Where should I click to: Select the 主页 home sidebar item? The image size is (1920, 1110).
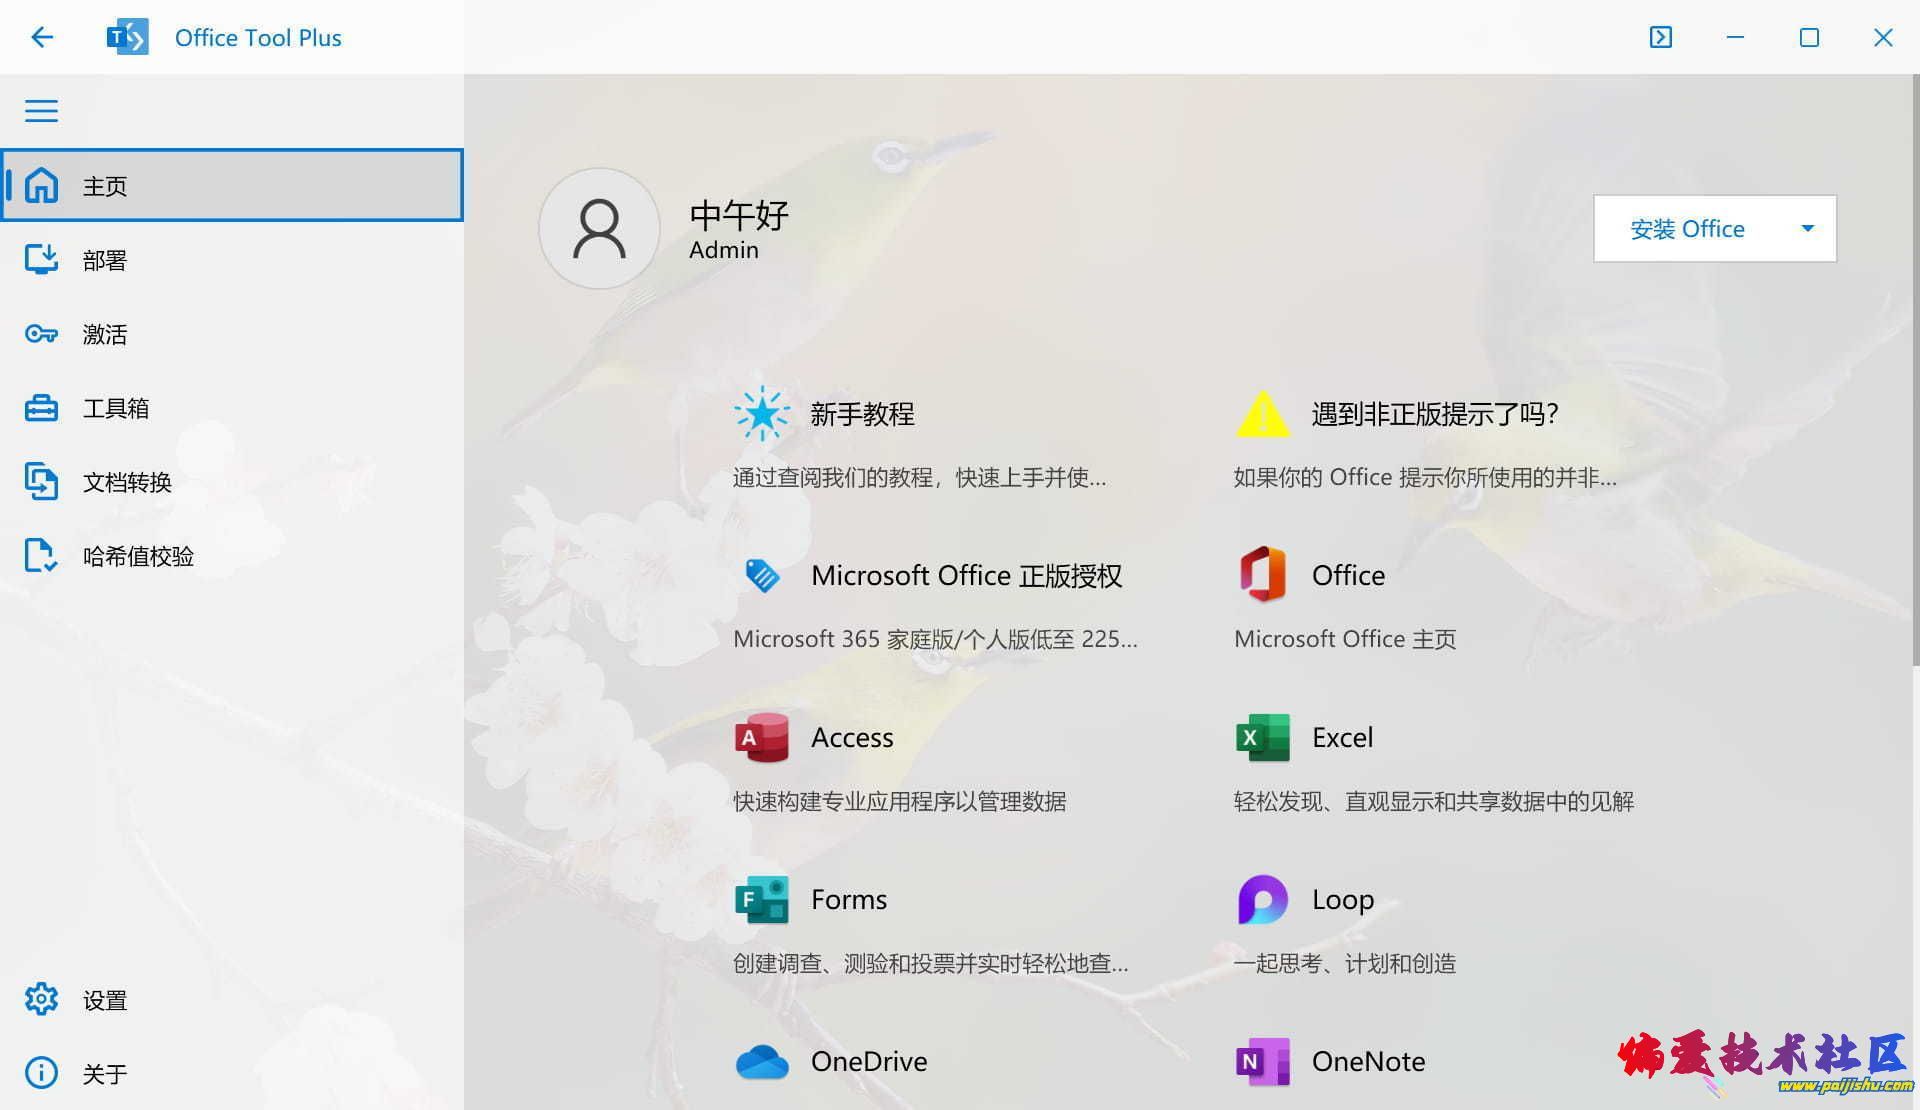232,185
